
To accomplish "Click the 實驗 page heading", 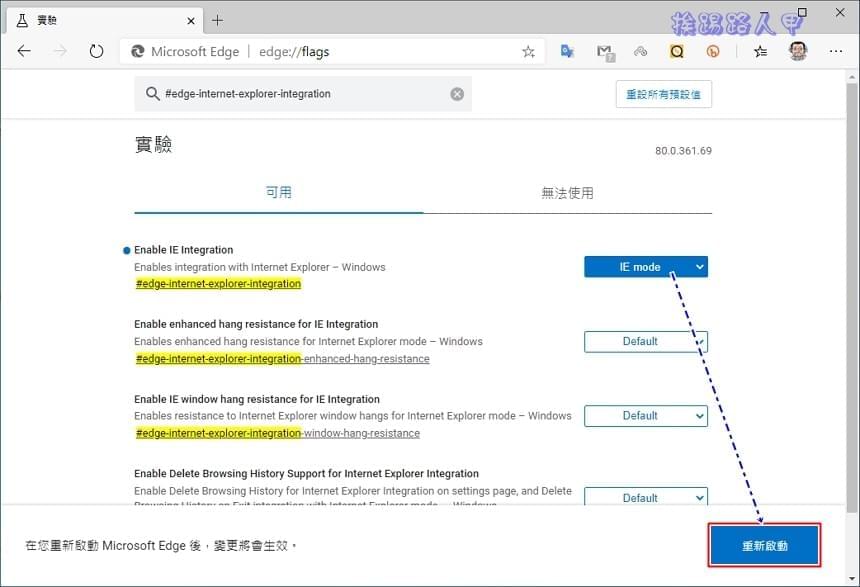I will point(154,144).
